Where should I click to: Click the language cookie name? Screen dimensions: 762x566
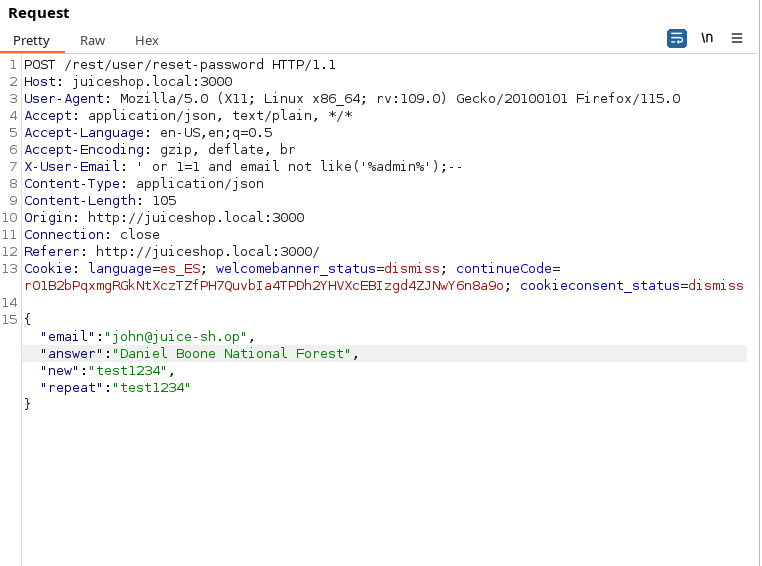click(x=120, y=269)
